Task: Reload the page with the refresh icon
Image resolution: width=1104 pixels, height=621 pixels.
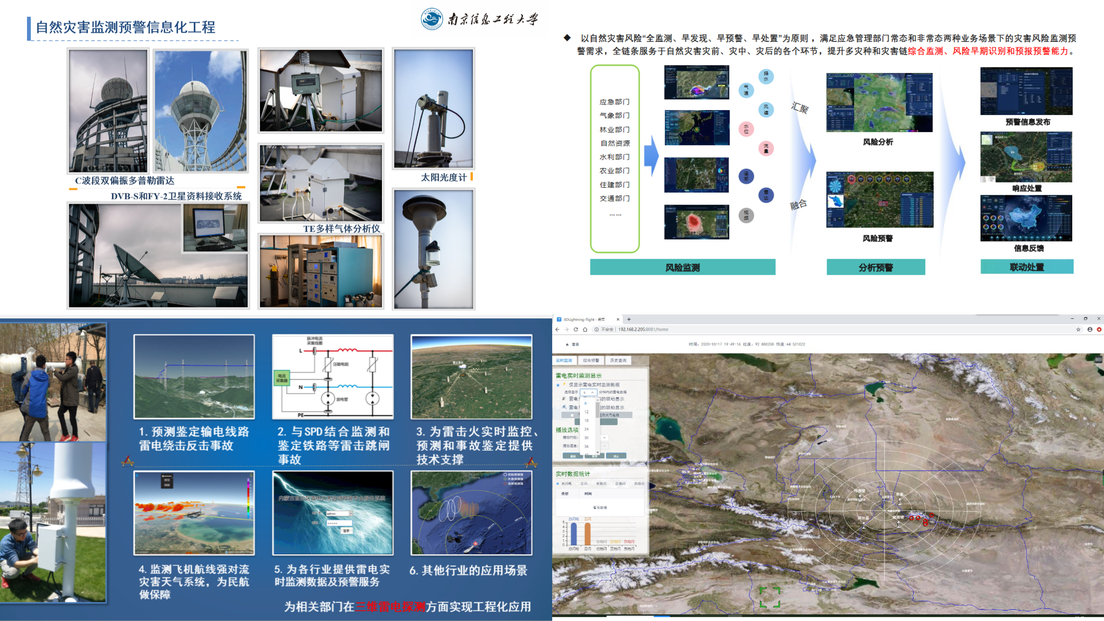Action: click(x=577, y=329)
